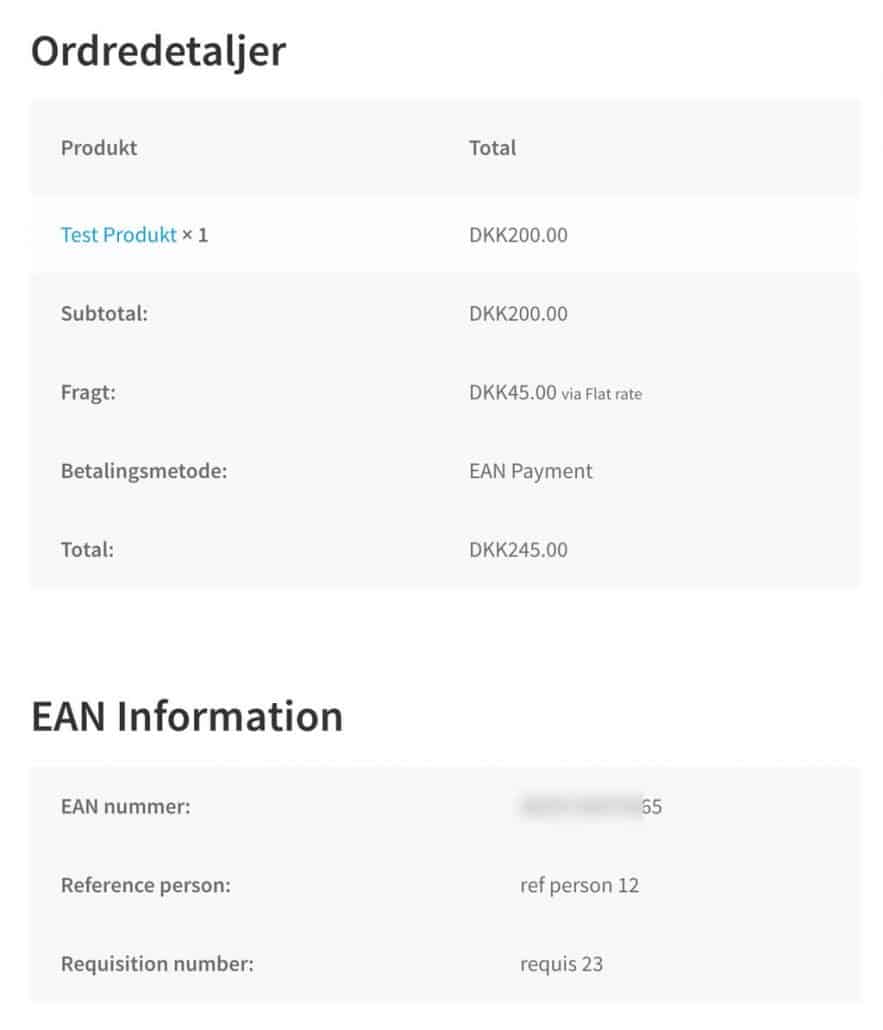Click the product price DKK200.00
Screen dimensions: 883x1030
pos(518,235)
